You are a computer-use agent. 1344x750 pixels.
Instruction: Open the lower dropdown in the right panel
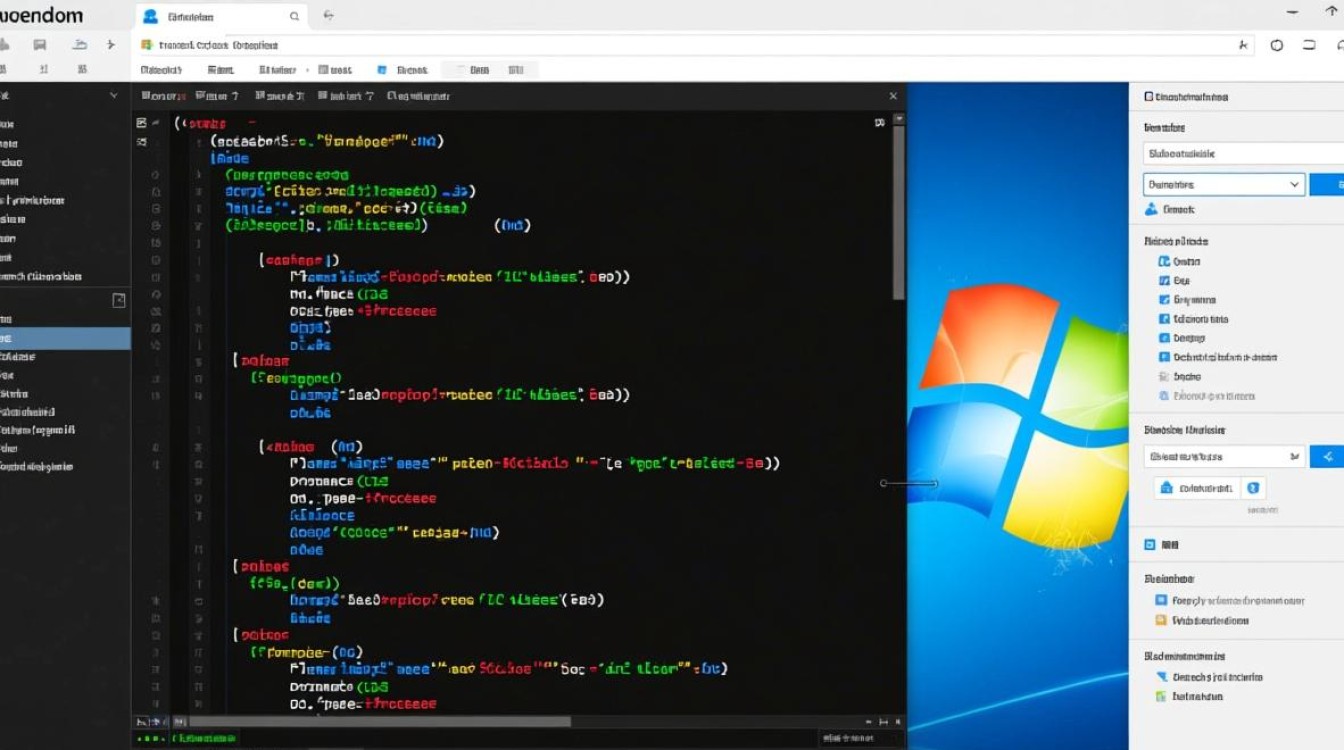pyautogui.click(x=1224, y=455)
